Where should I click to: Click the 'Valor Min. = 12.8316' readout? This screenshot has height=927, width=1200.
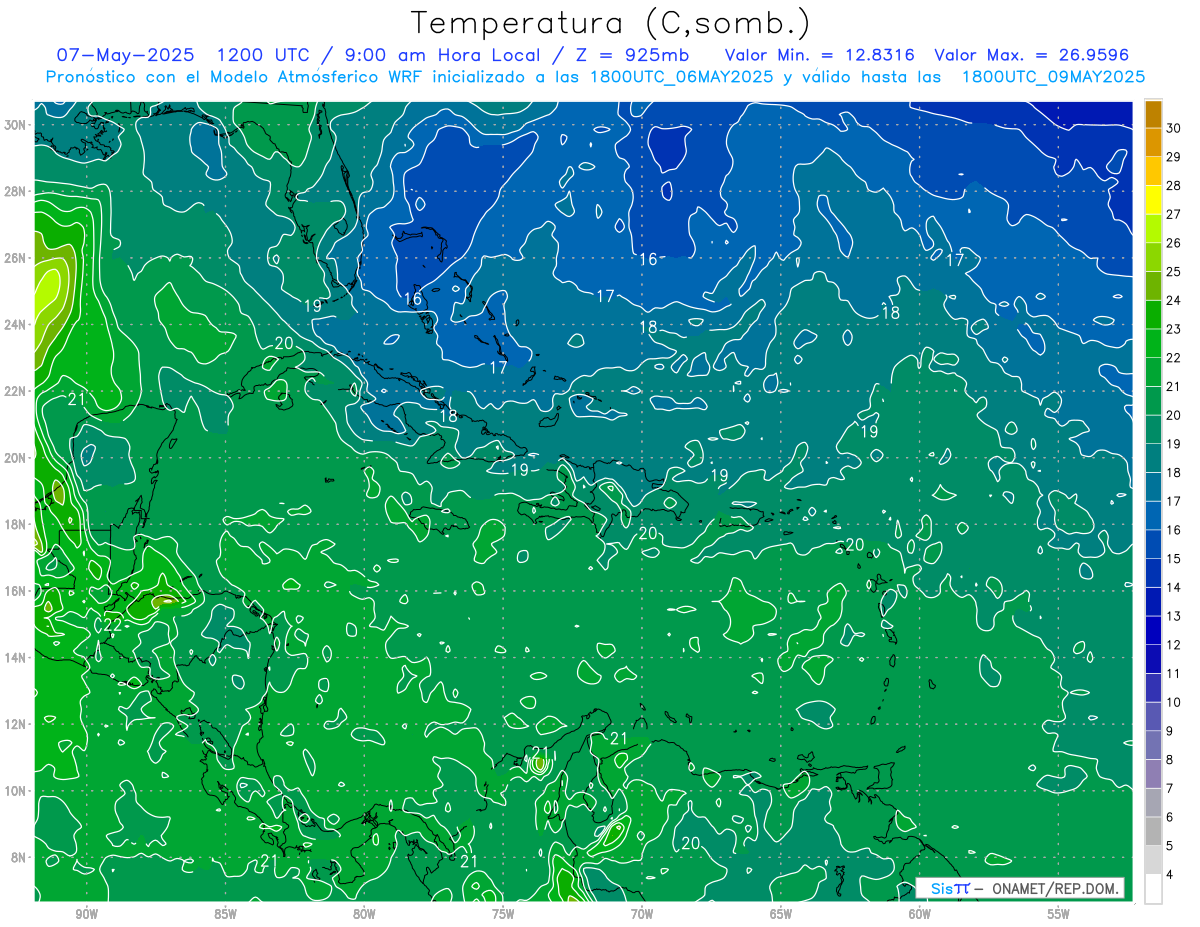pos(820,55)
